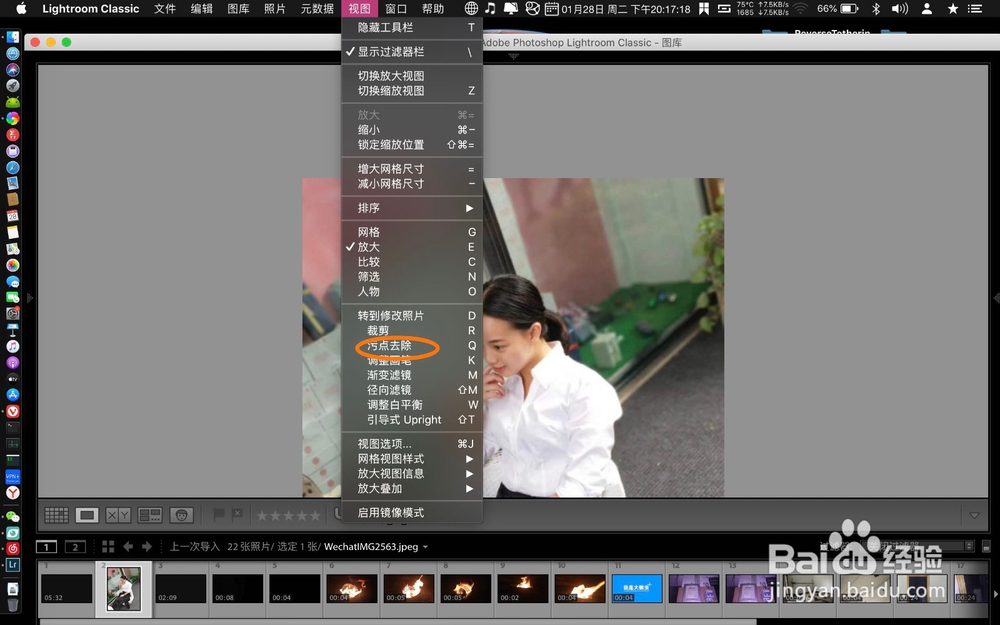
Task: Open Survey view using its toolbar icon
Action: [150, 515]
